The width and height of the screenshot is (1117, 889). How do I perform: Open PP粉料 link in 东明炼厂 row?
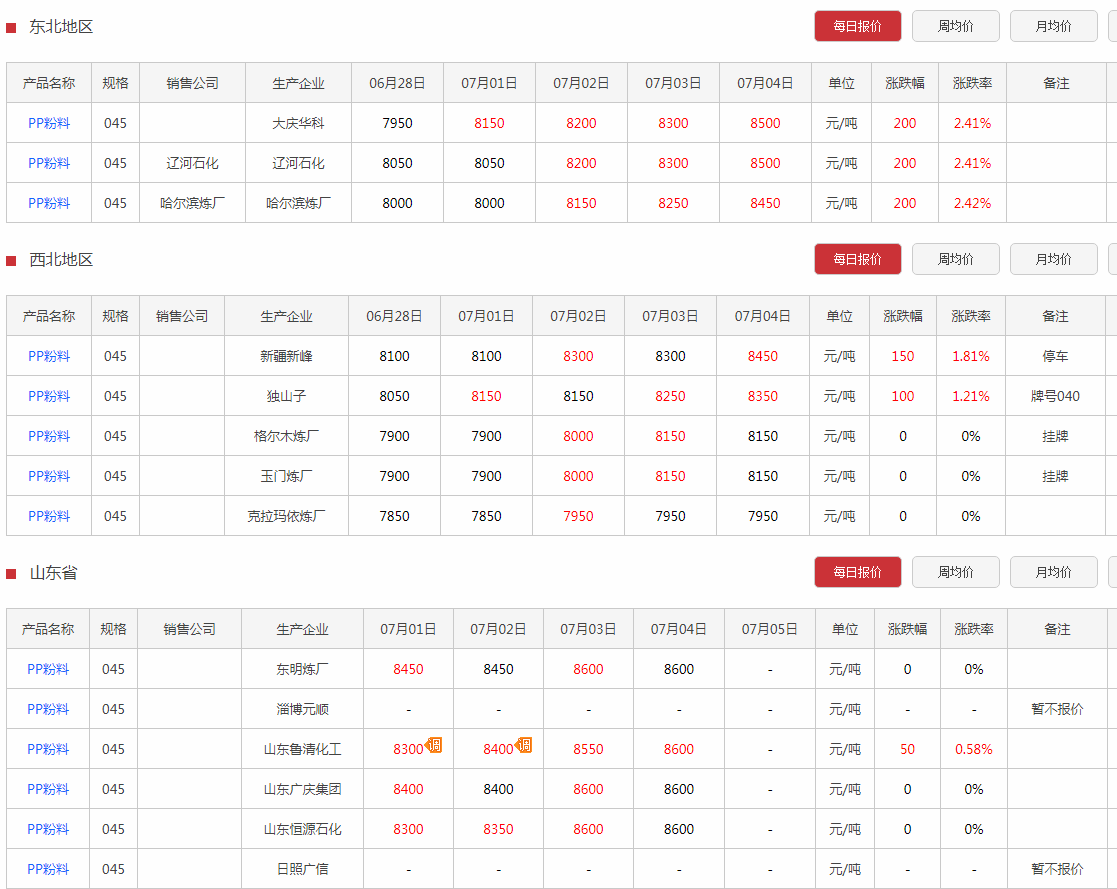point(48,669)
